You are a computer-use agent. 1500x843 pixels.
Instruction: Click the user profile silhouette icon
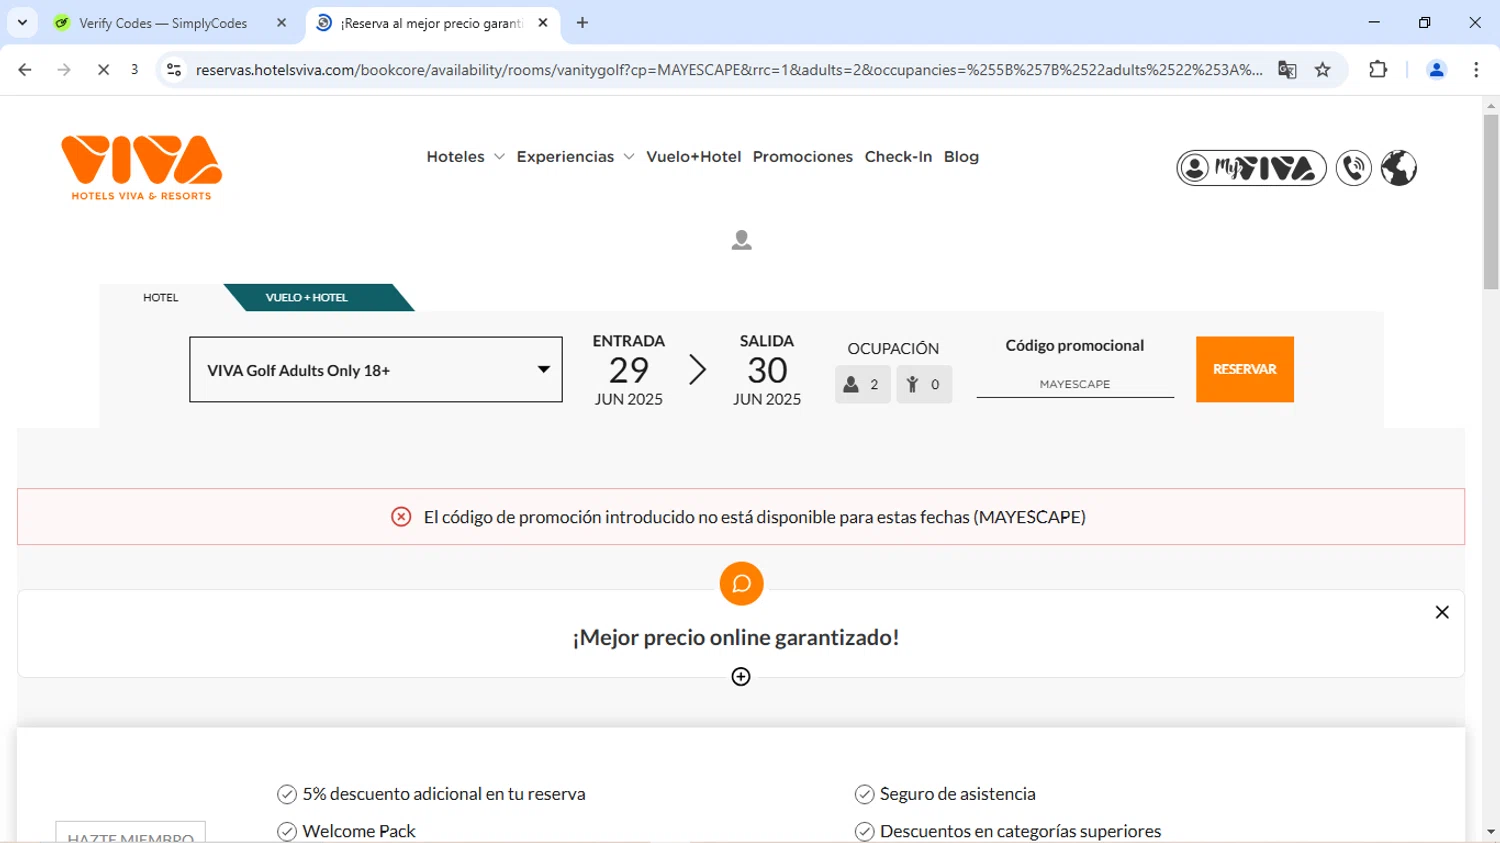[741, 240]
